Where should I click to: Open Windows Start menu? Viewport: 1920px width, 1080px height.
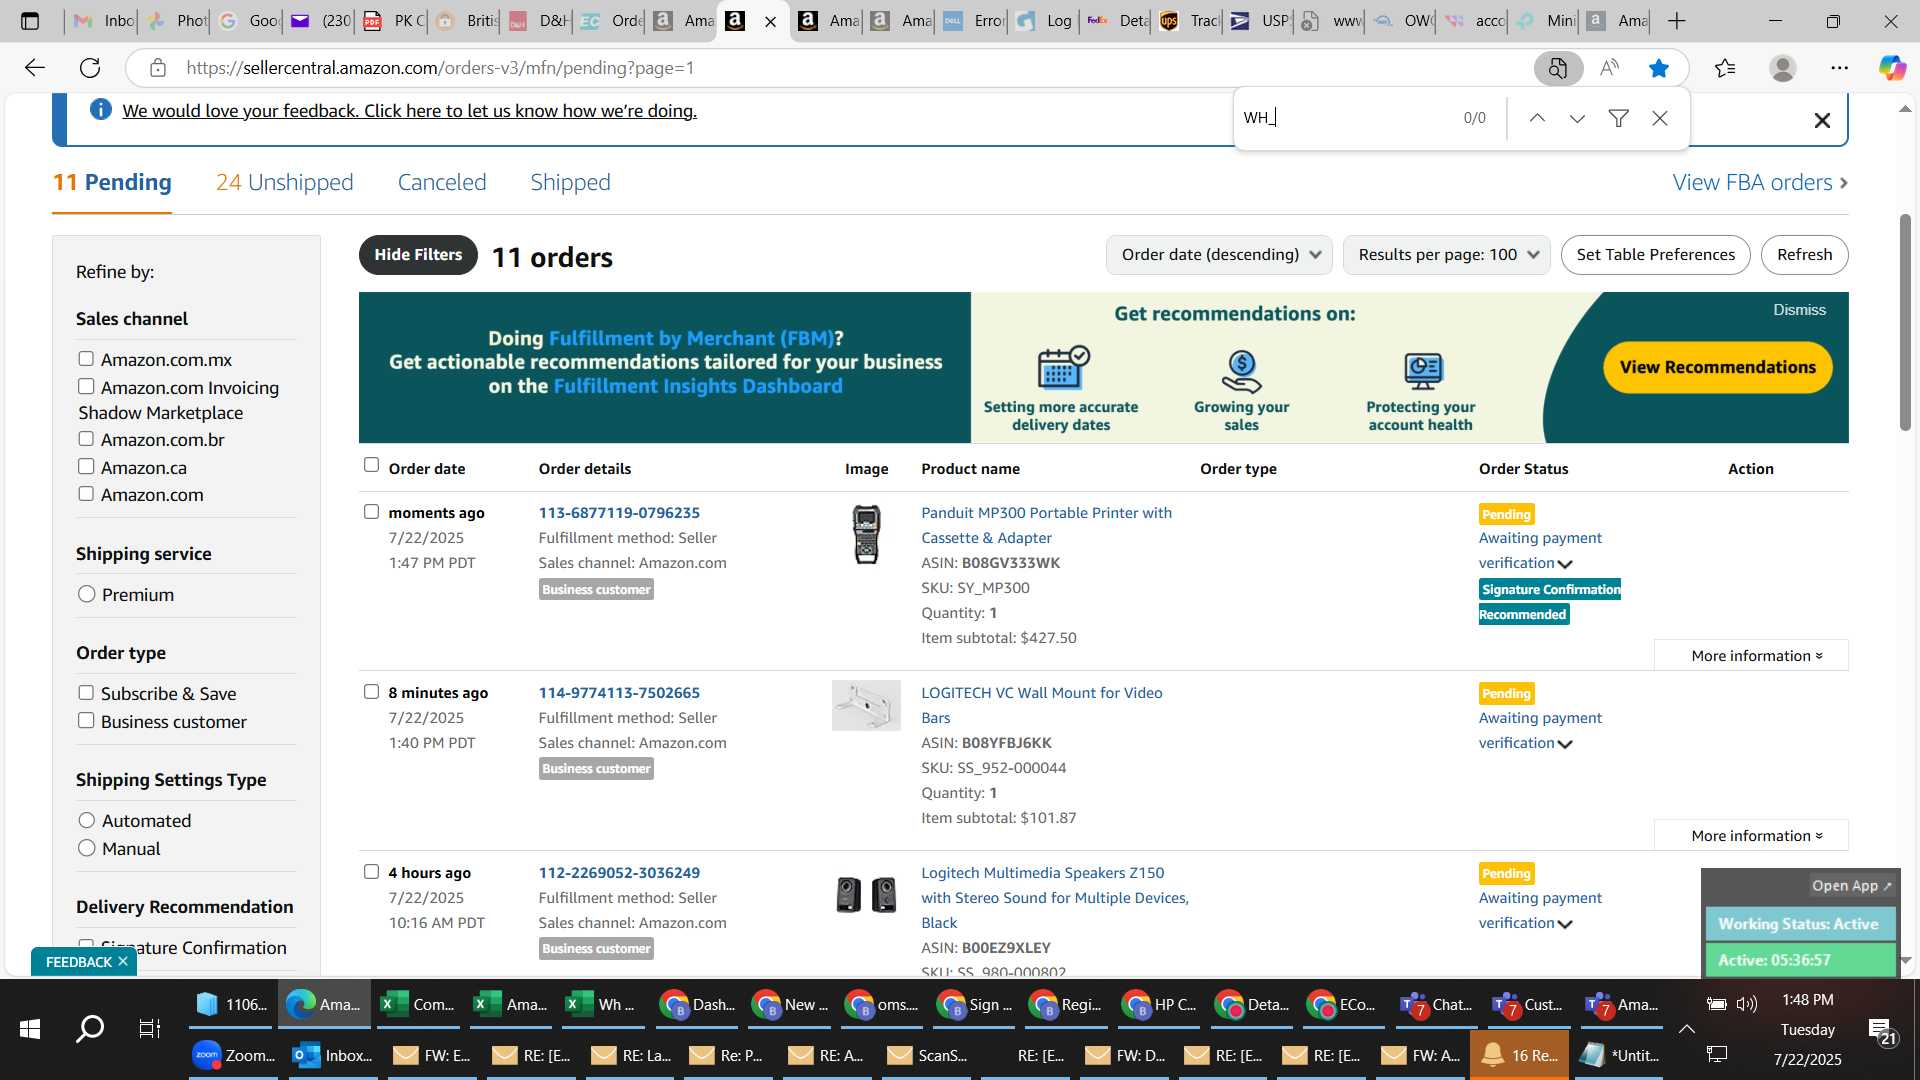pos(29,1028)
